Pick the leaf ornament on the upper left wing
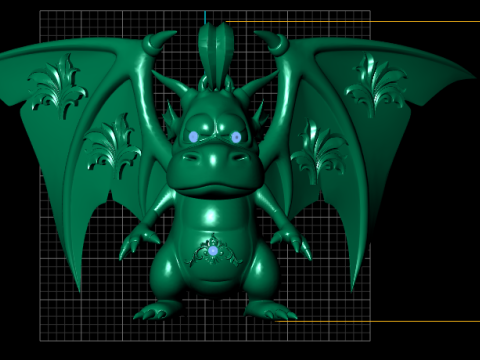This screenshot has width=480, height=360. (x=57, y=87)
